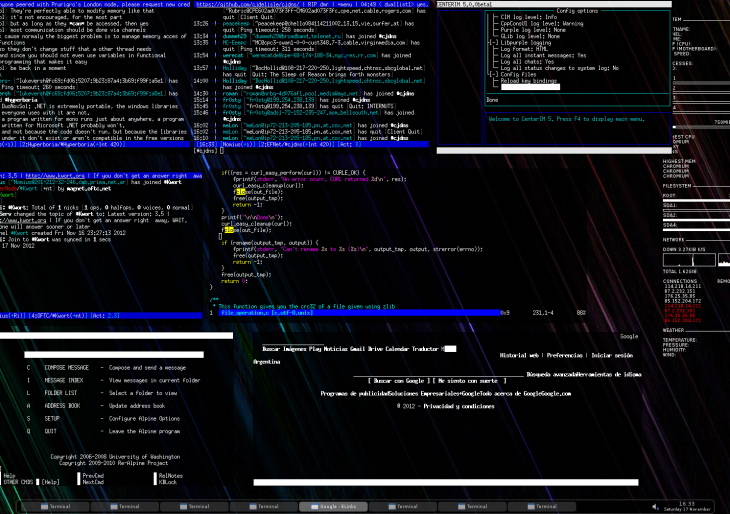
Task: Collapse the Config Files tree node
Action: 491,74
